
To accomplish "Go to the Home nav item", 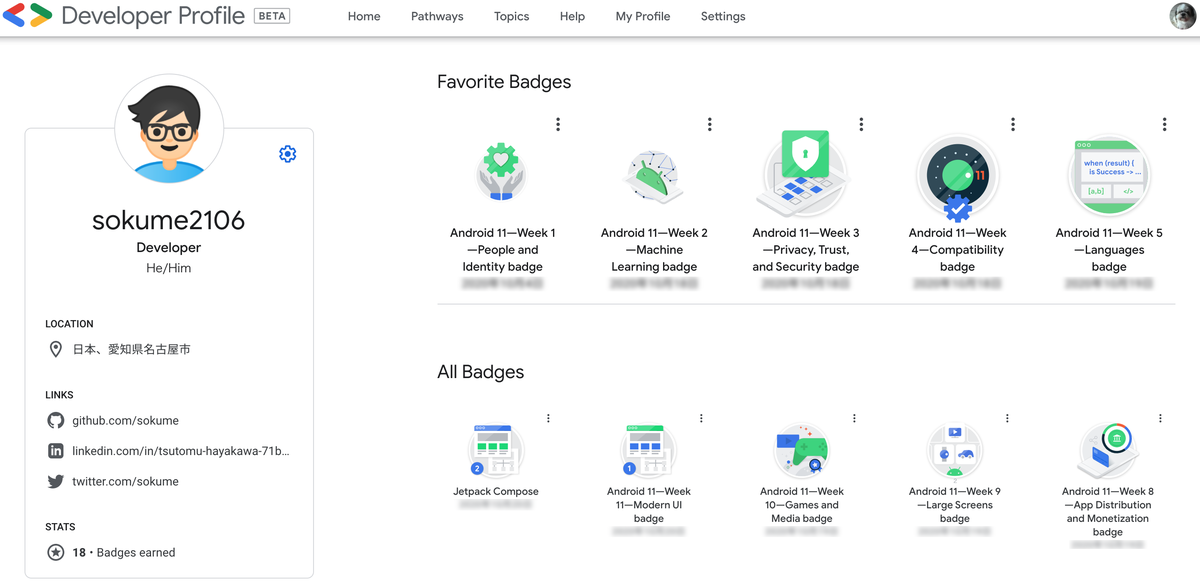I will (x=364, y=17).
